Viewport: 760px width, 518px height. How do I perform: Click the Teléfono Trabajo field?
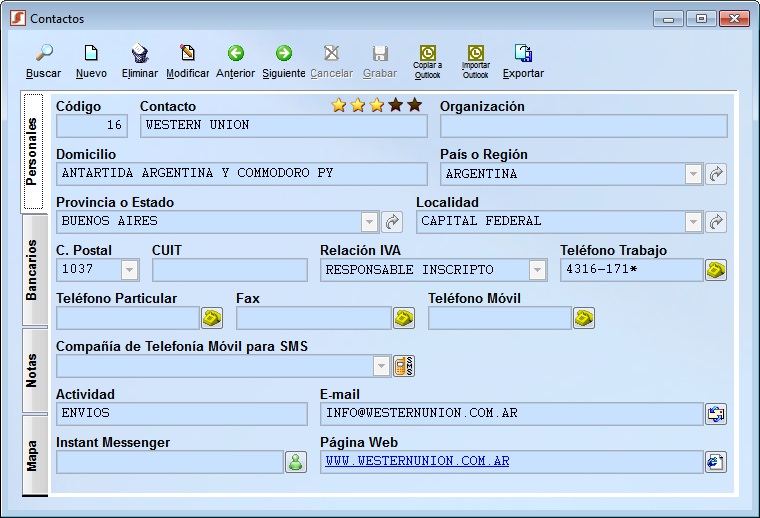click(632, 270)
